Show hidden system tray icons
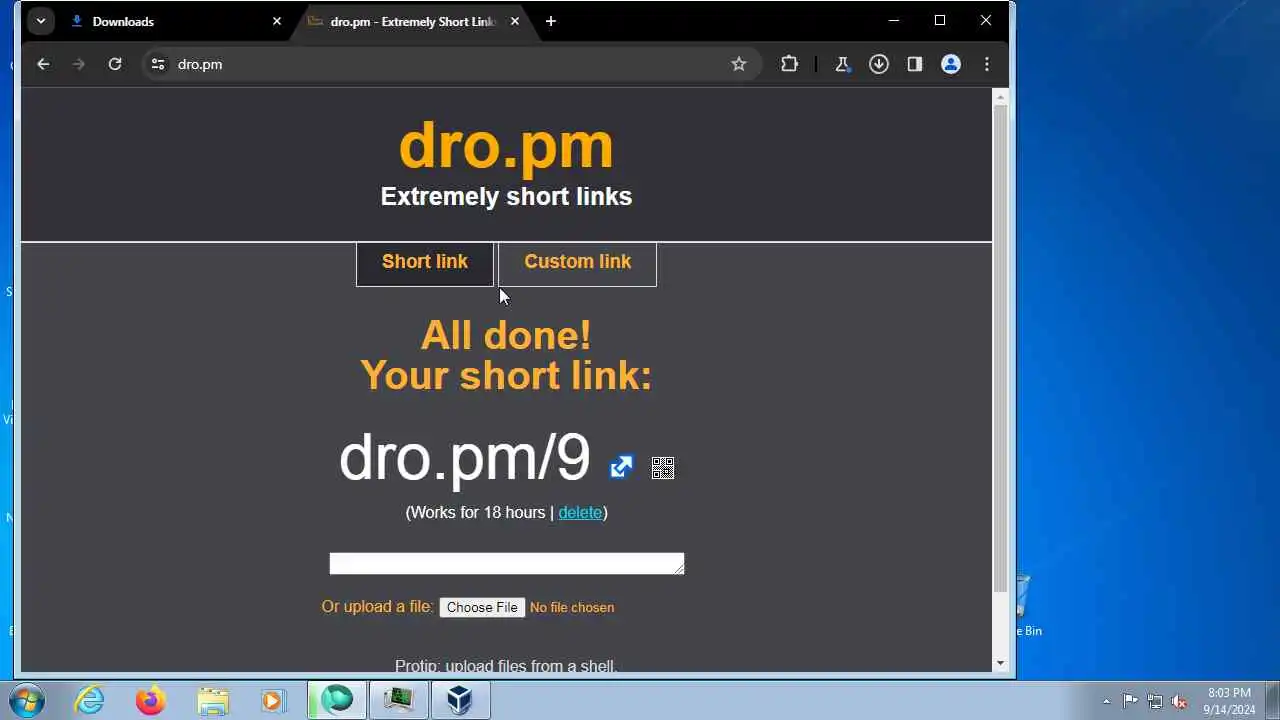The width and height of the screenshot is (1280, 720). pos(1106,701)
